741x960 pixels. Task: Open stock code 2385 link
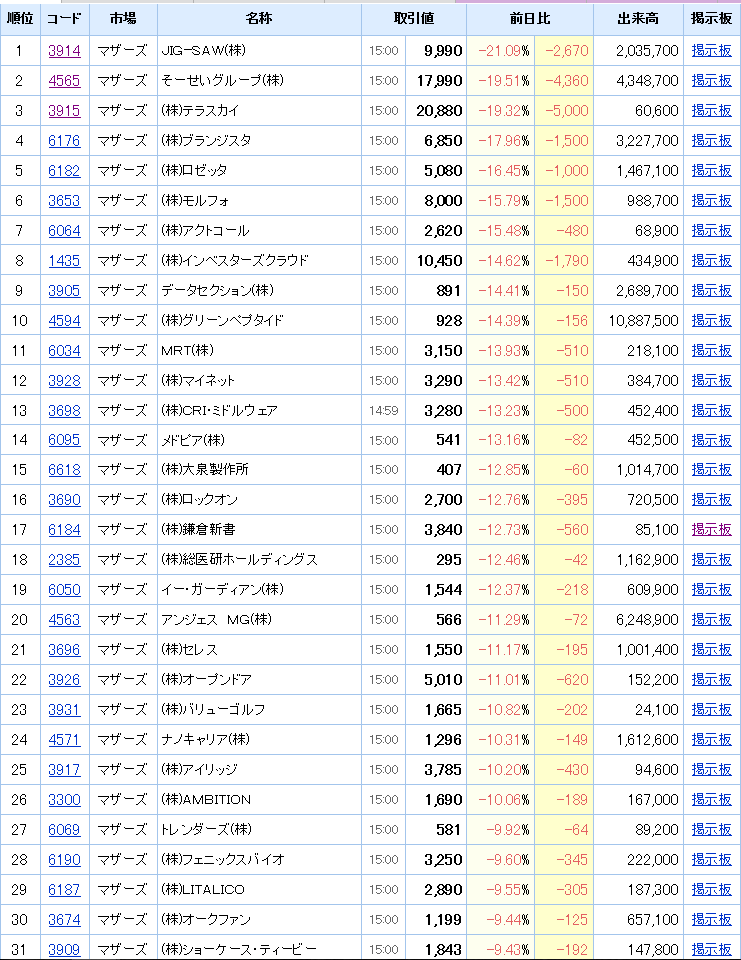click(64, 560)
